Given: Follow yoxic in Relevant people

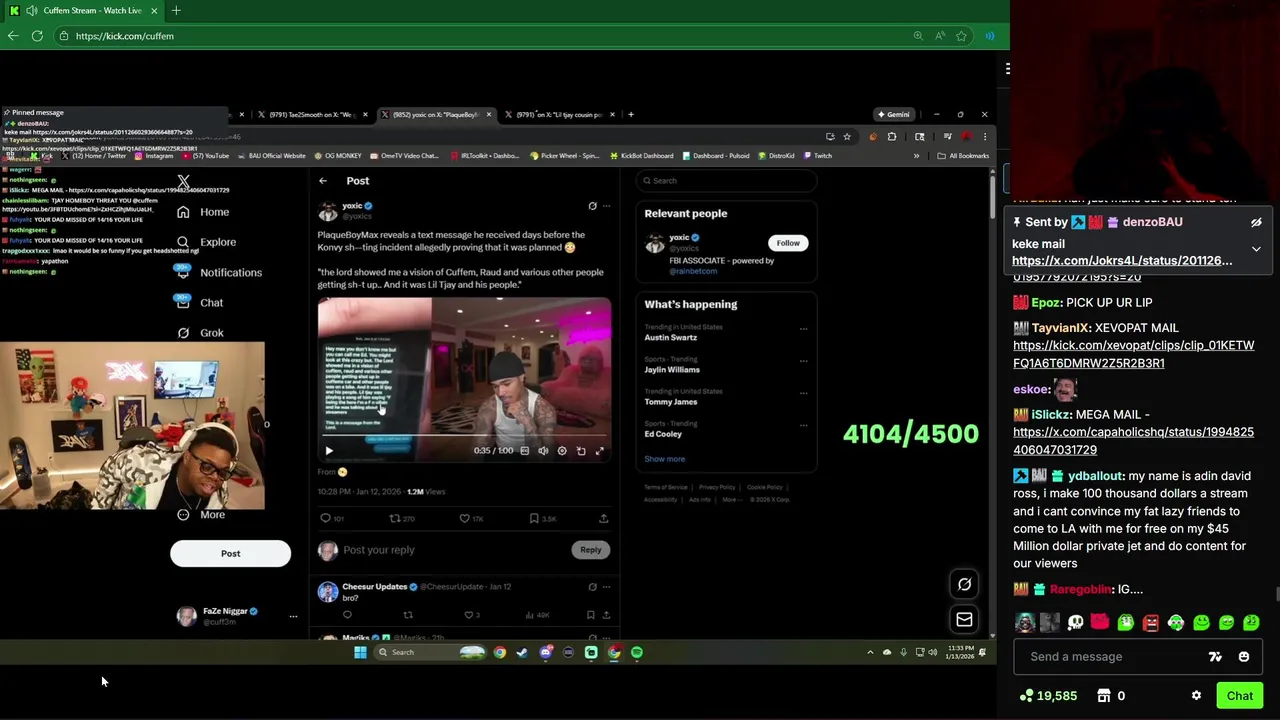Looking at the screenshot, I should (788, 243).
